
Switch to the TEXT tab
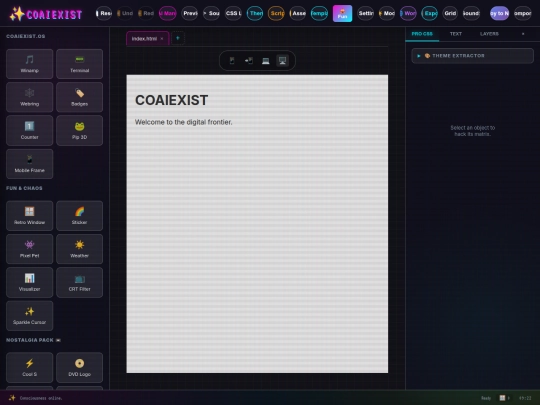(x=456, y=34)
